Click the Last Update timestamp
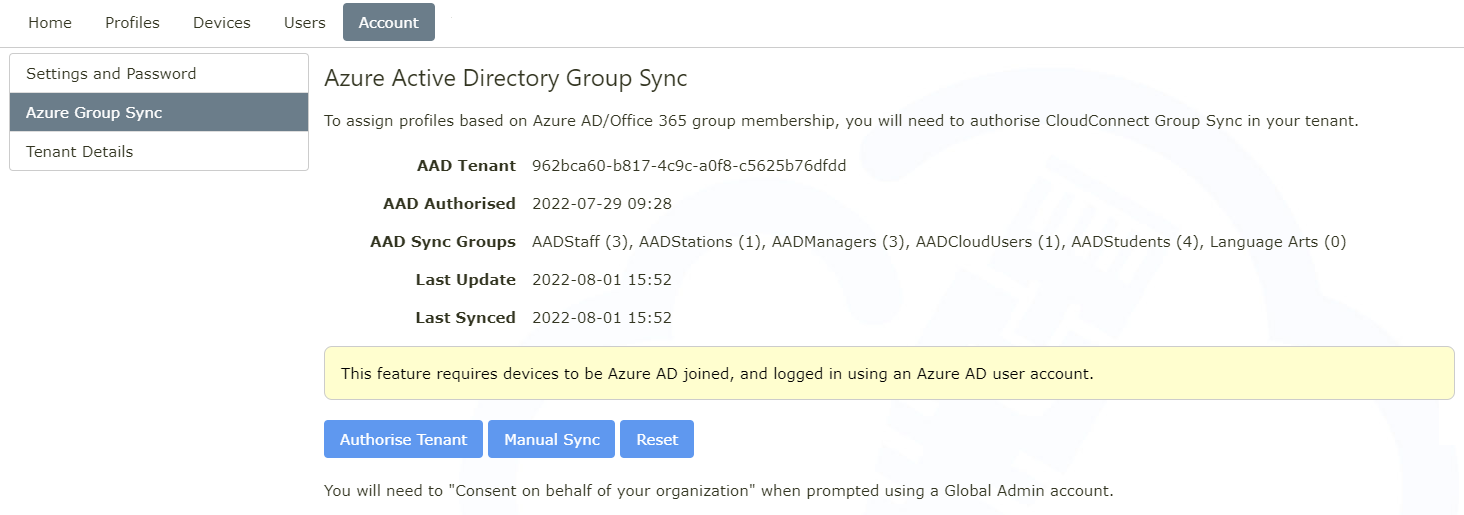Image resolution: width=1464 pixels, height=515 pixels. pyautogui.click(x=602, y=280)
